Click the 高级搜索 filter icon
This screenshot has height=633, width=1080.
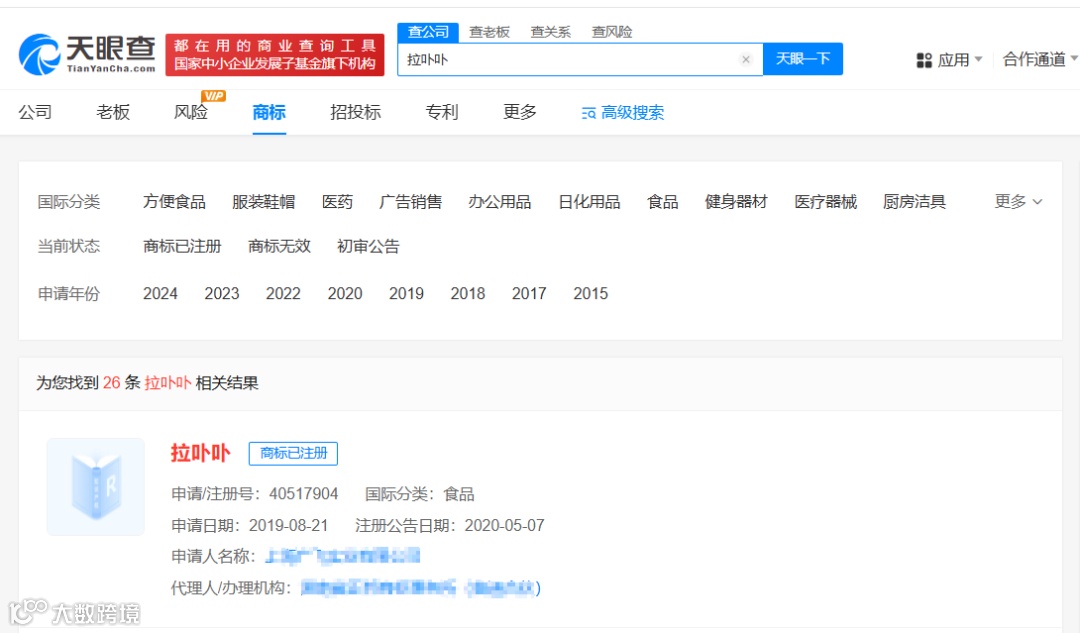pyautogui.click(x=588, y=113)
